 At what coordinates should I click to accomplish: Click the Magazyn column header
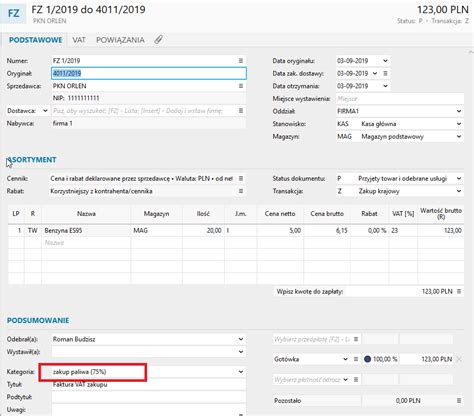(156, 214)
